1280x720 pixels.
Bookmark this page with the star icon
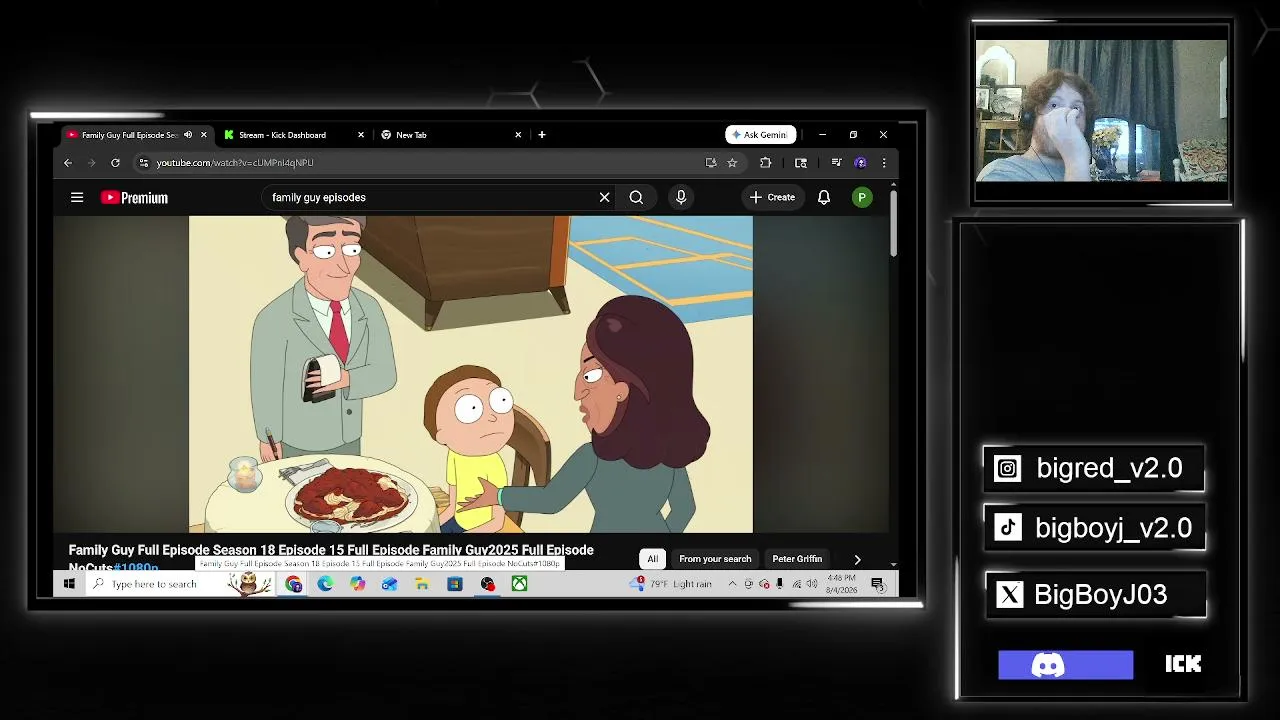pyautogui.click(x=732, y=163)
